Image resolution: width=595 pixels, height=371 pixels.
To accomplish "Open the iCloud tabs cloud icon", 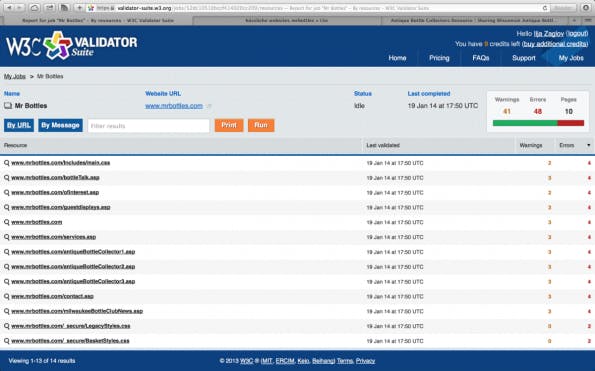I will 34,8.
